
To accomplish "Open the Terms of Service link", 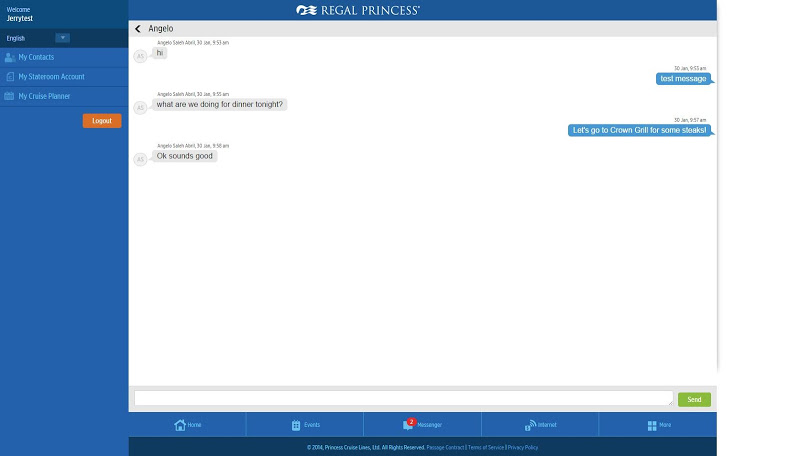I will pos(486,447).
